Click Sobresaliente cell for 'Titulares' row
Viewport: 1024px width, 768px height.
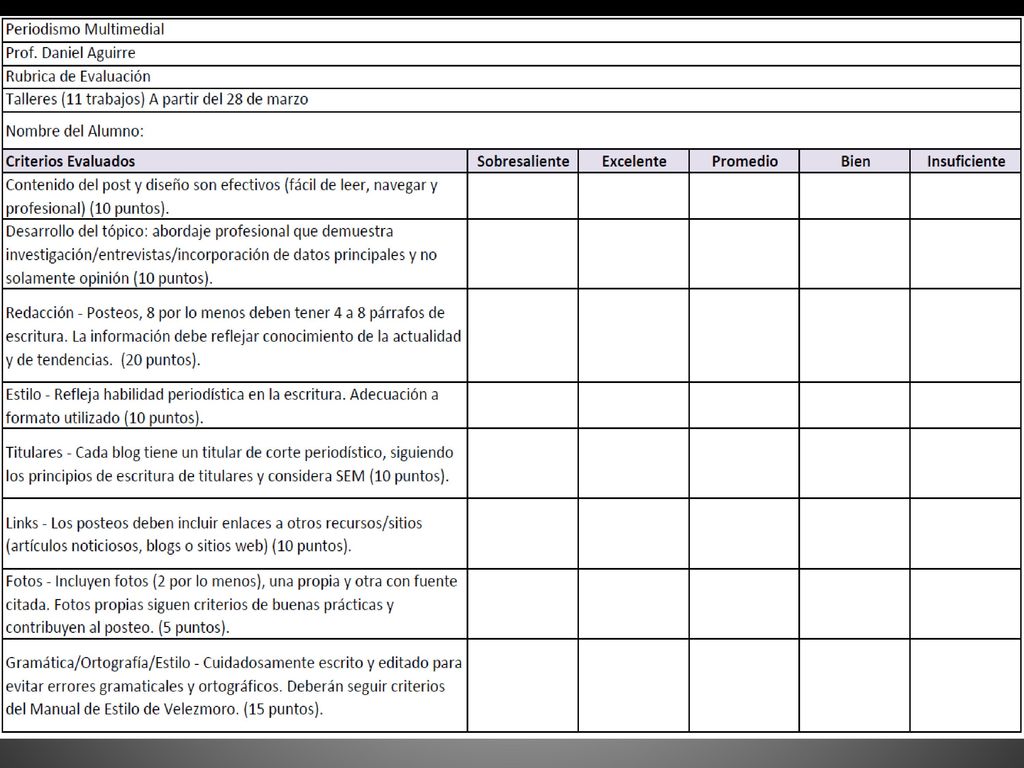(x=522, y=464)
